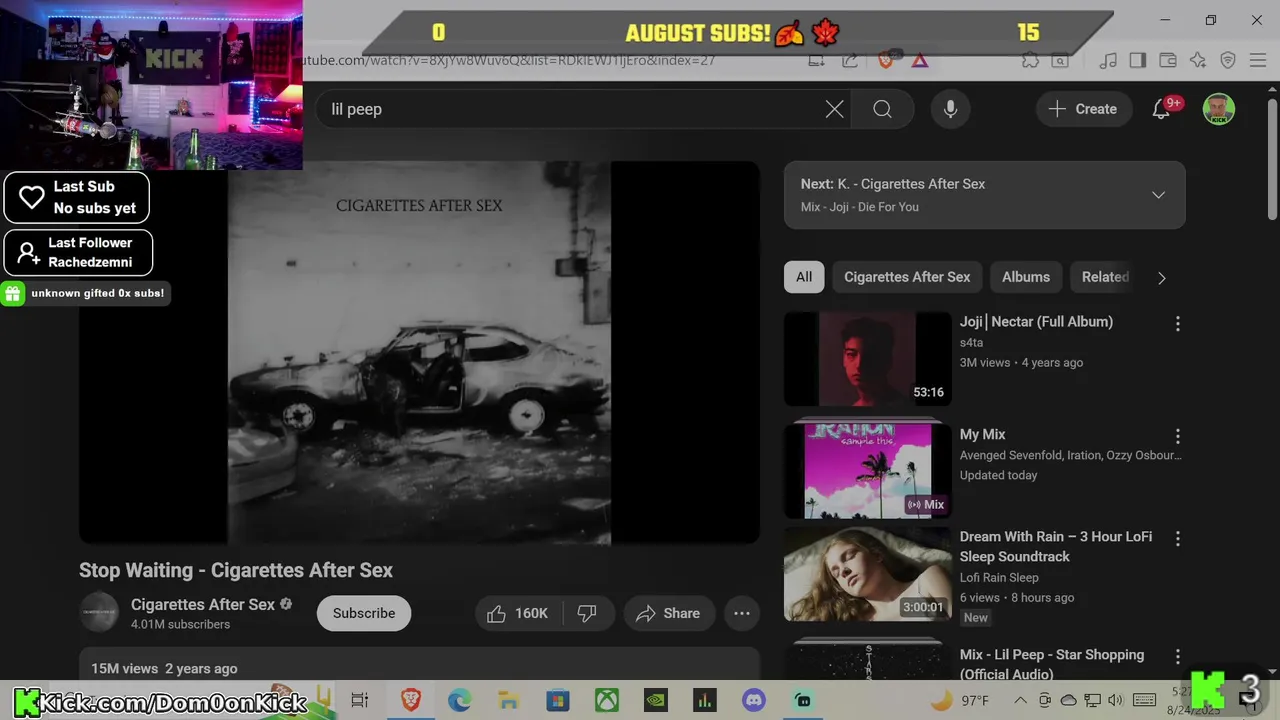Image resolution: width=1280 pixels, height=720 pixels.
Task: Show hidden system tray icons
Action: [1020, 700]
